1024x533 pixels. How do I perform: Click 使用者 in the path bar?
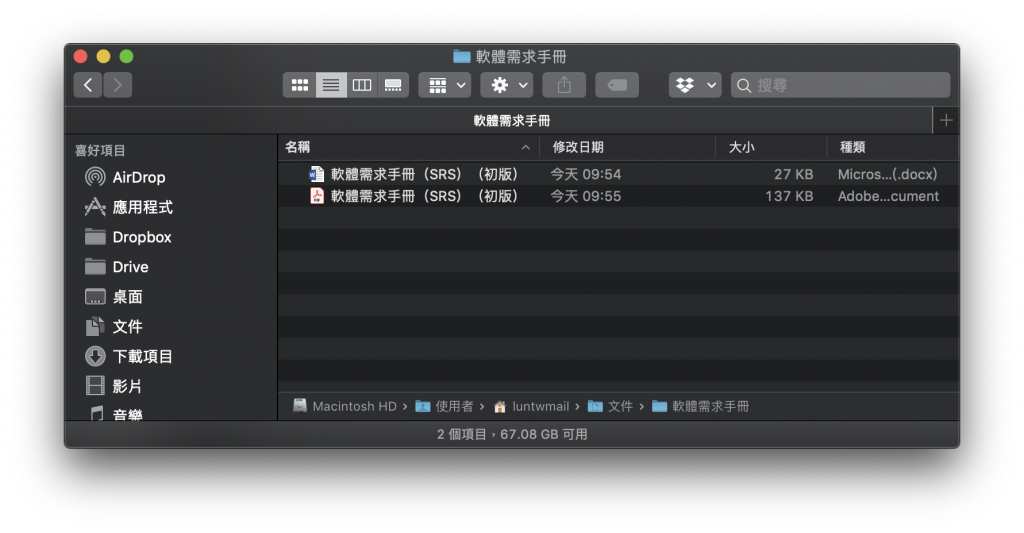(x=444, y=406)
